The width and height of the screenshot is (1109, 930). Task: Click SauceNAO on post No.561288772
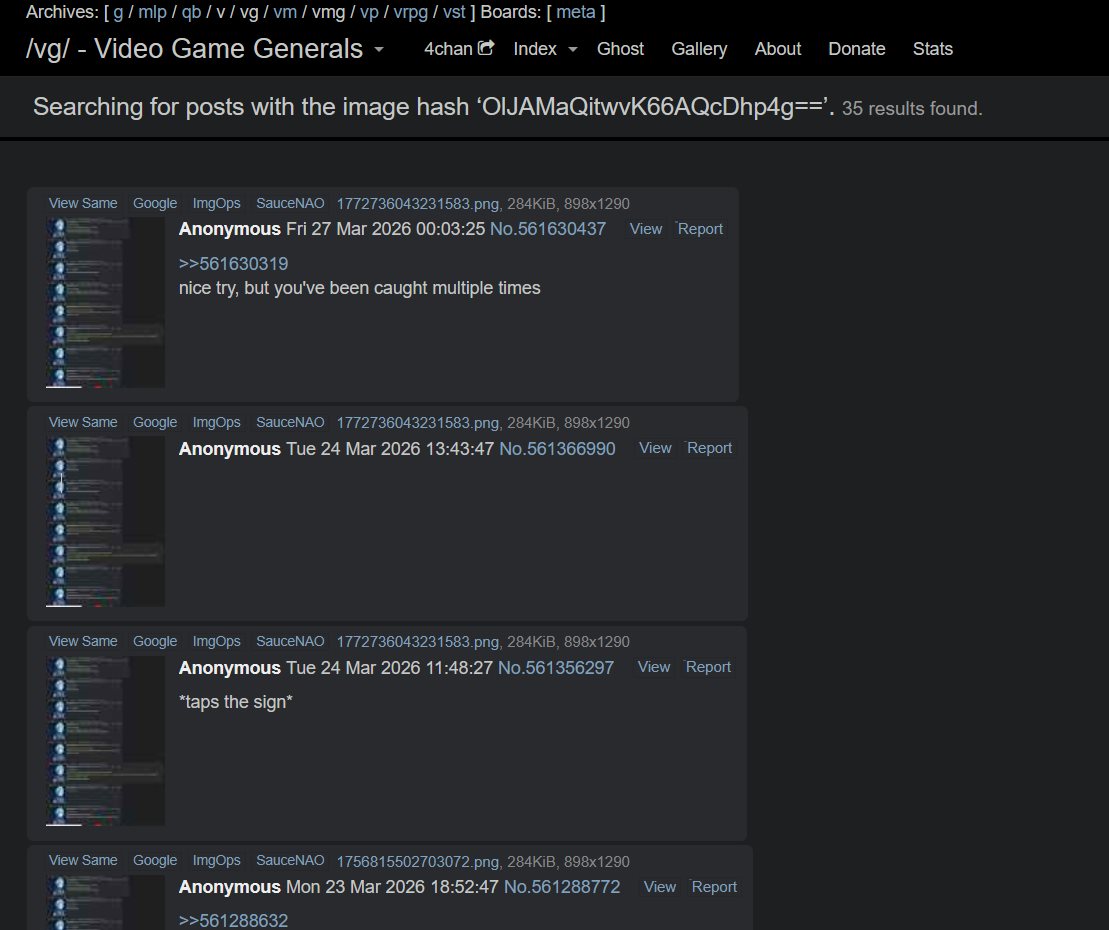point(290,861)
